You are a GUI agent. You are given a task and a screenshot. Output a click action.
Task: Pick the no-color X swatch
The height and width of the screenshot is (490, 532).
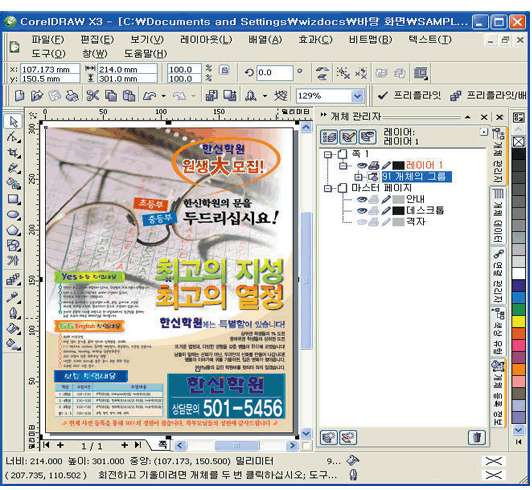[518, 142]
